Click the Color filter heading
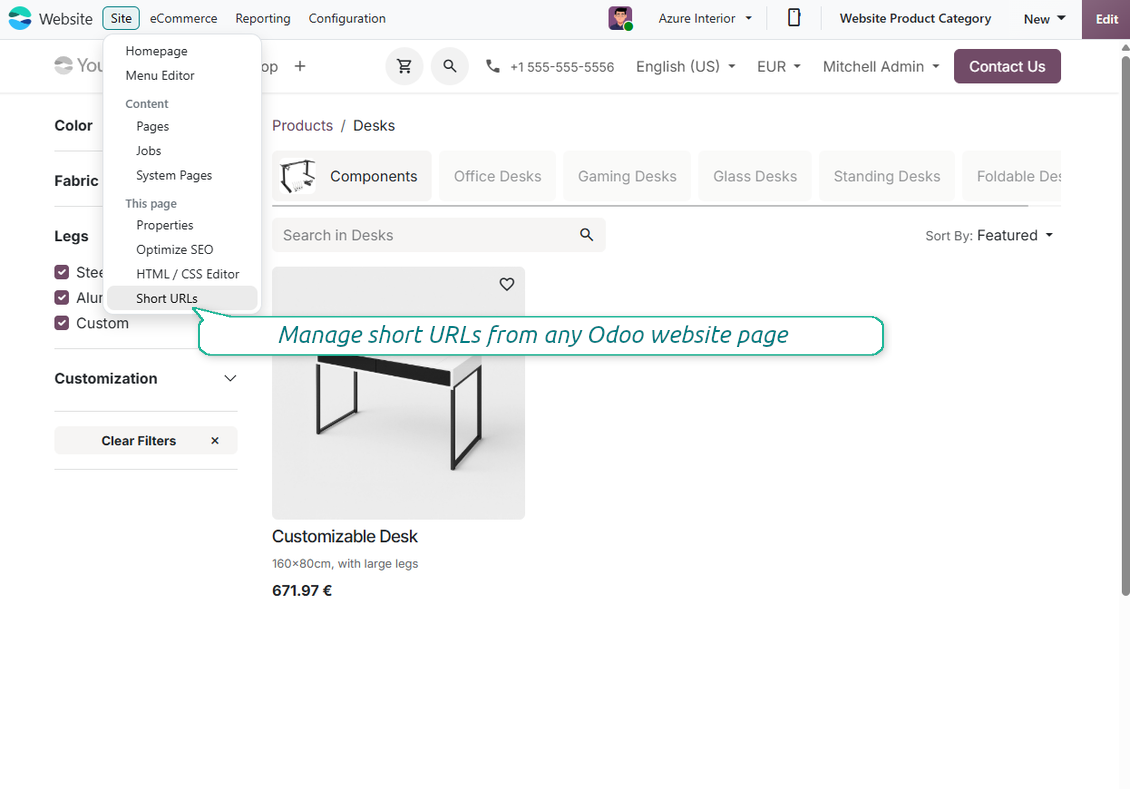The height and width of the screenshot is (789, 1130). click(74, 125)
